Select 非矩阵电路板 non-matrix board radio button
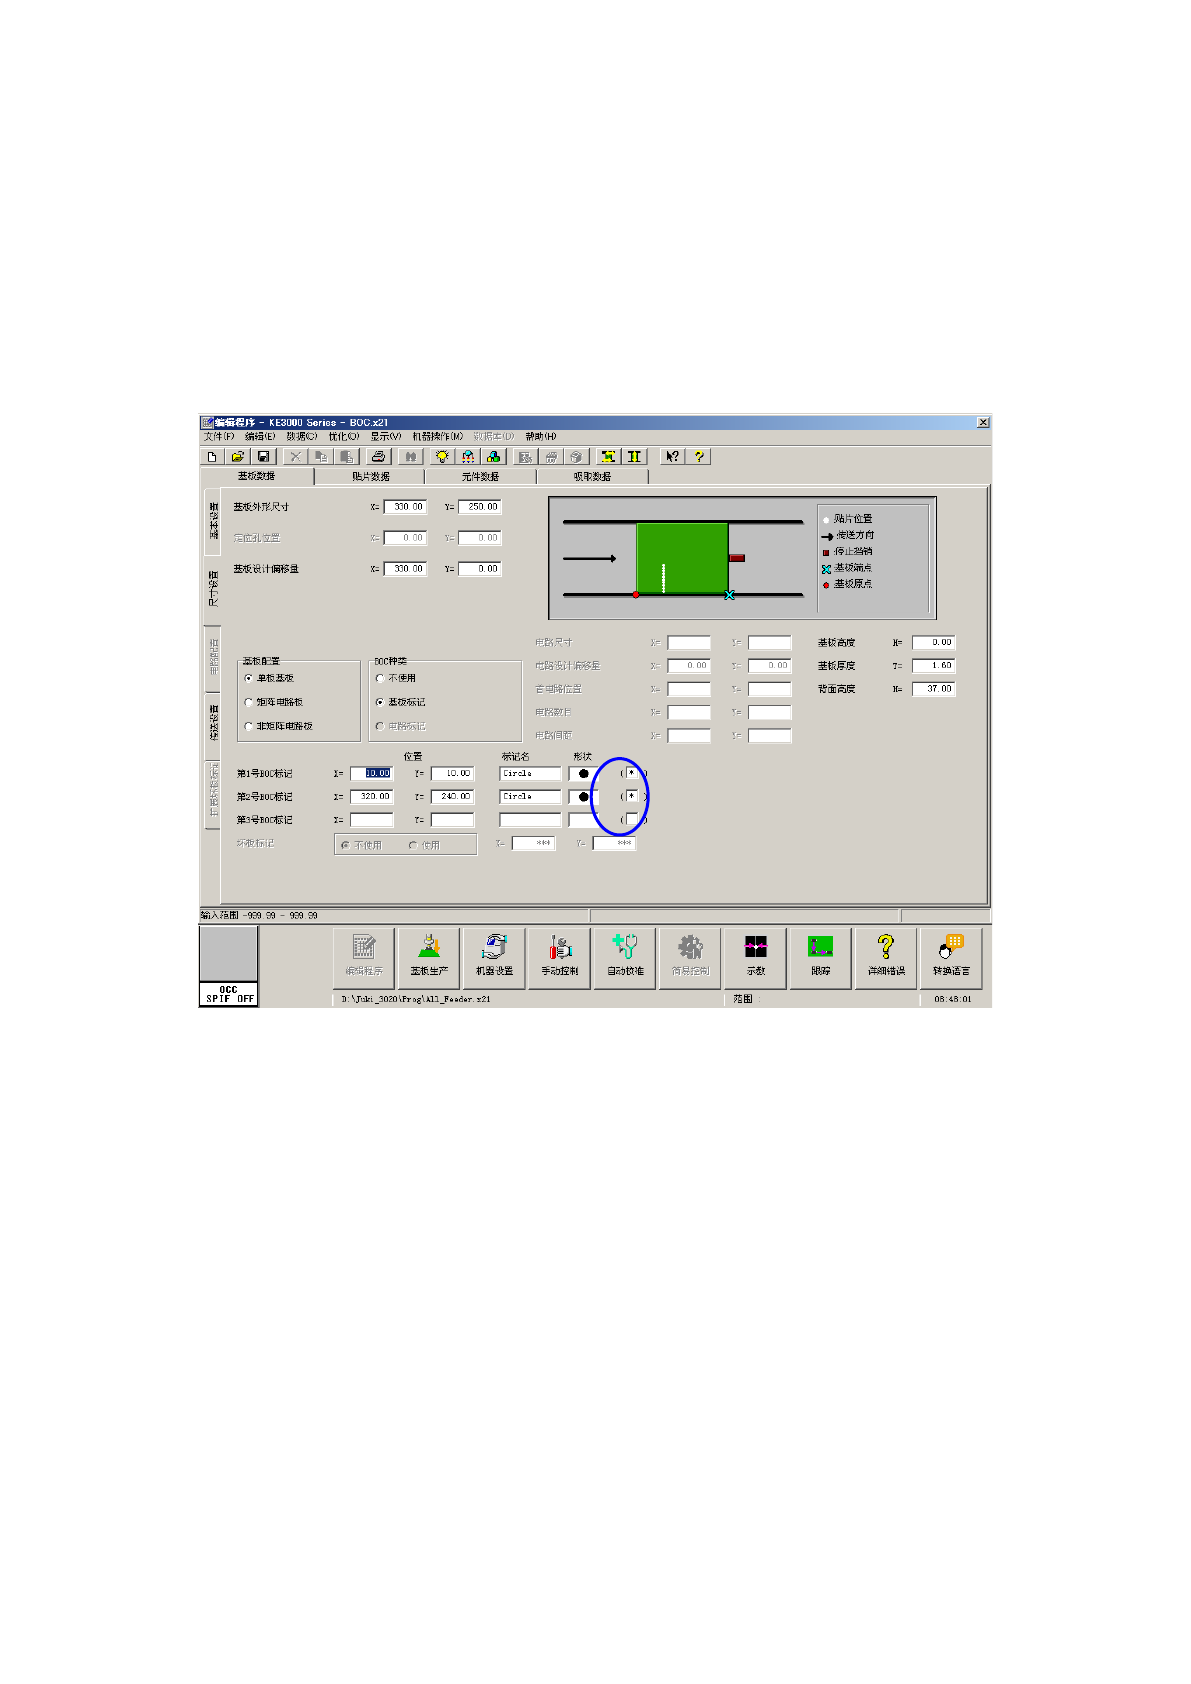 point(249,726)
